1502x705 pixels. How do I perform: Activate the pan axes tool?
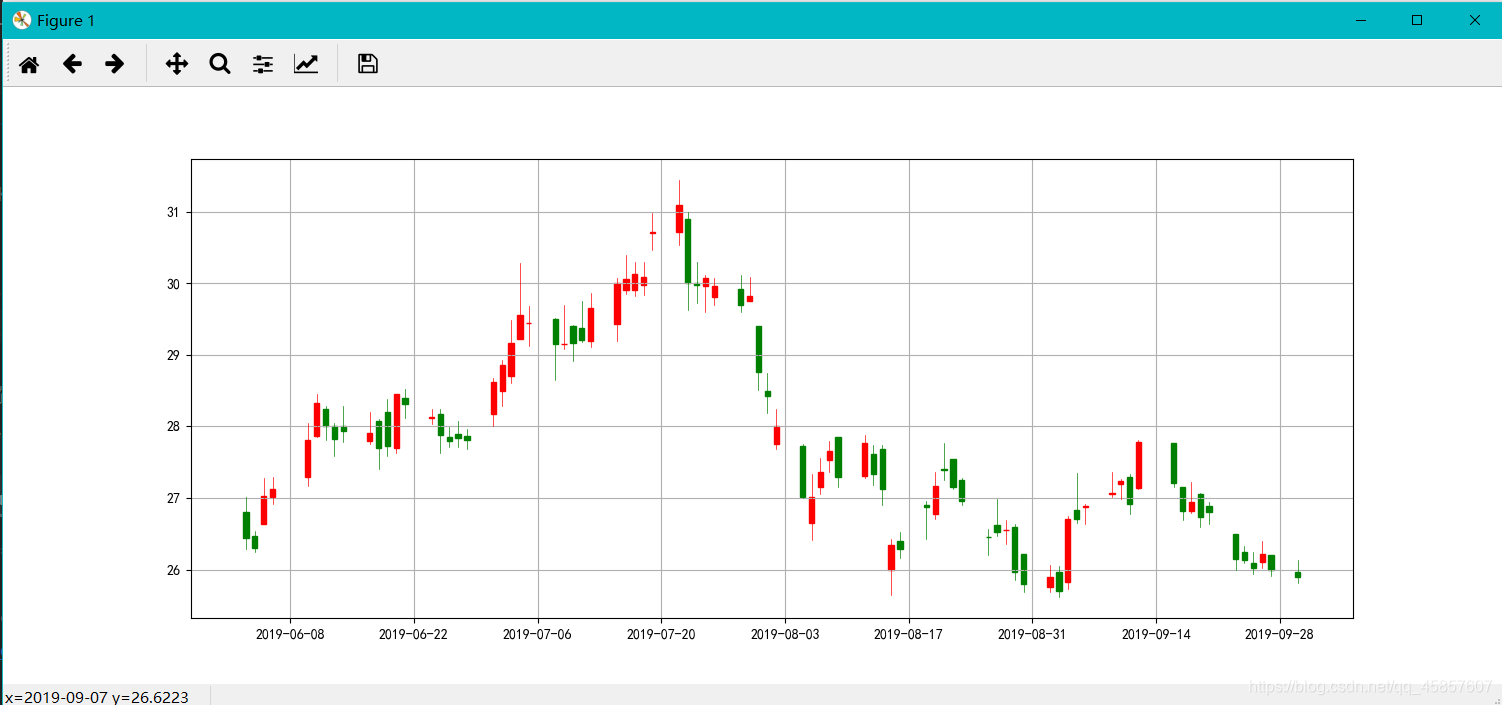click(x=177, y=64)
